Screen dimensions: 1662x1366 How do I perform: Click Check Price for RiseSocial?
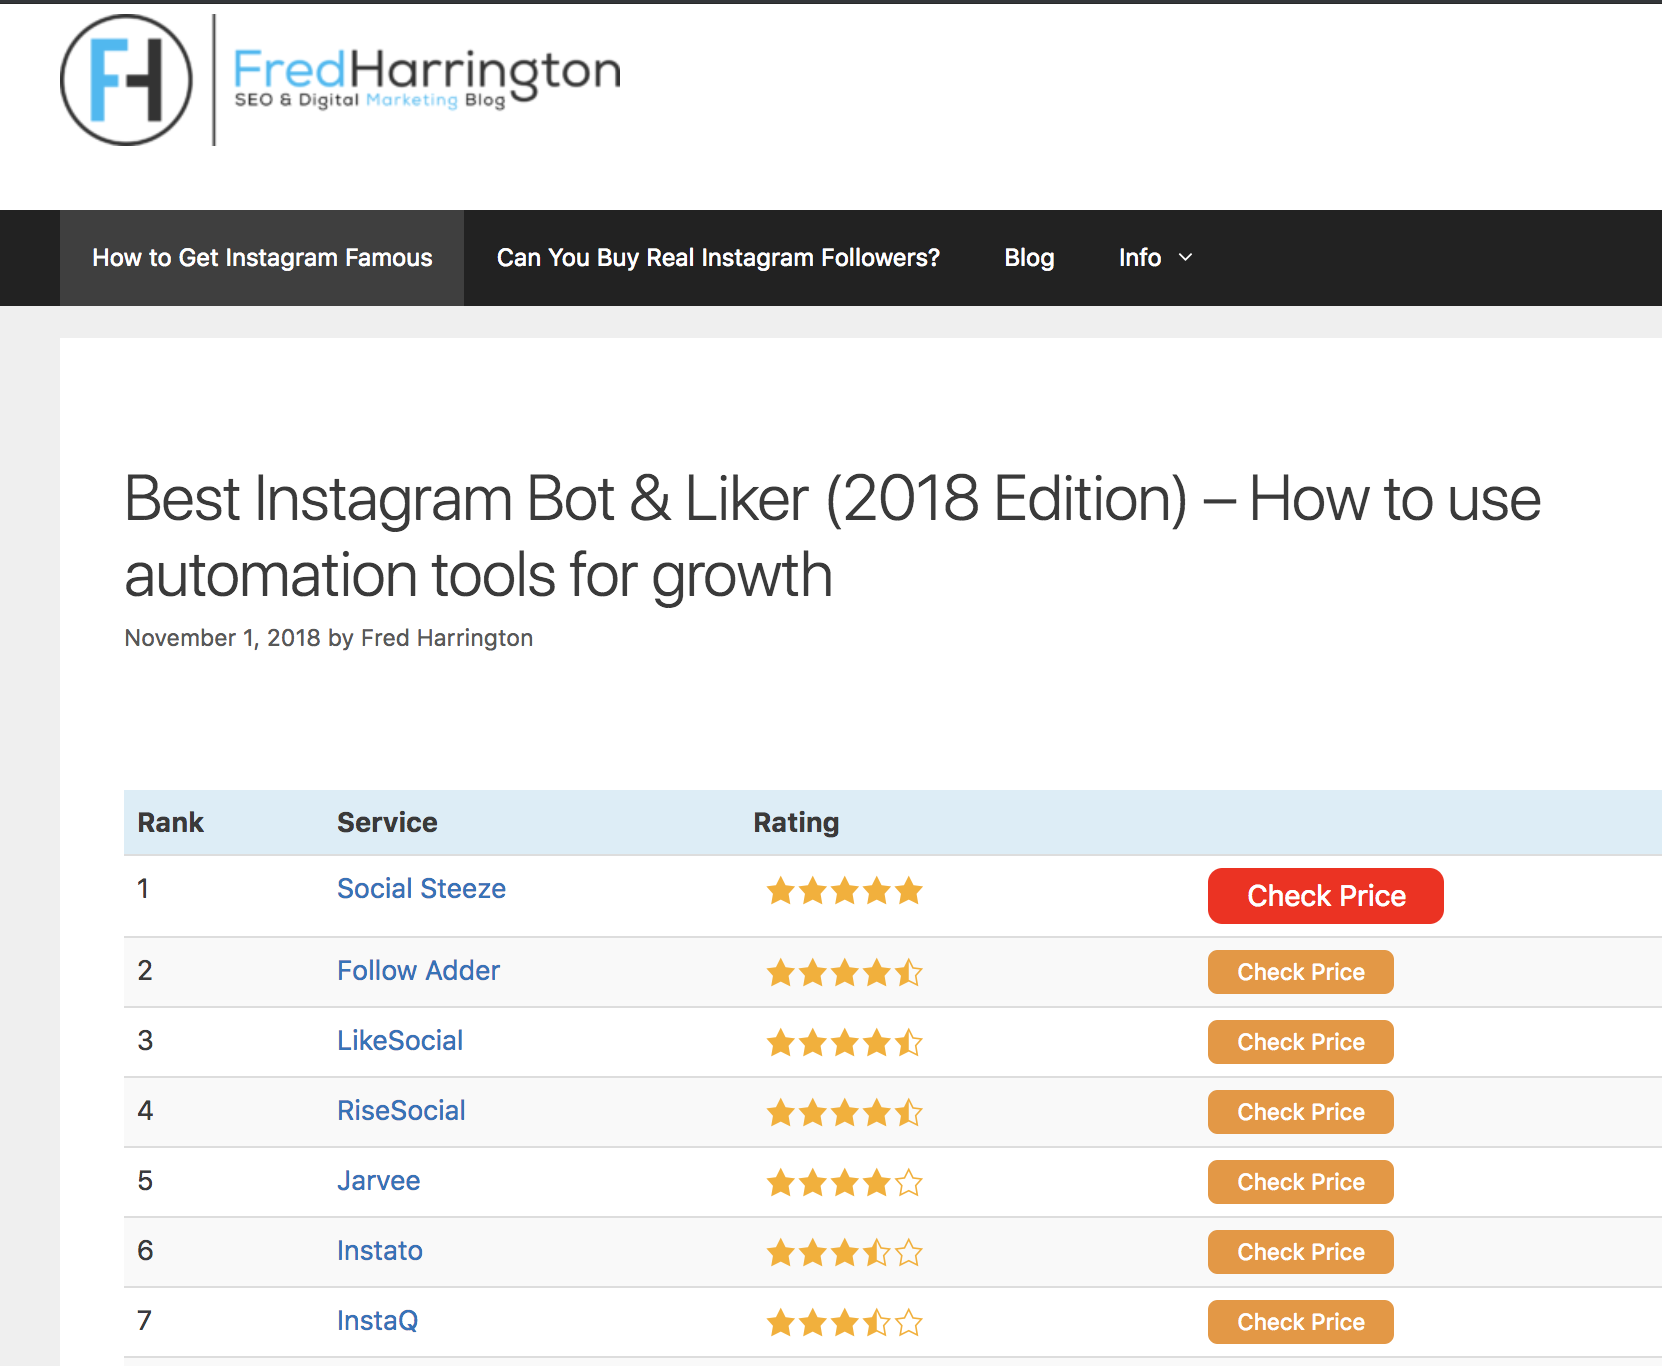click(1301, 1112)
